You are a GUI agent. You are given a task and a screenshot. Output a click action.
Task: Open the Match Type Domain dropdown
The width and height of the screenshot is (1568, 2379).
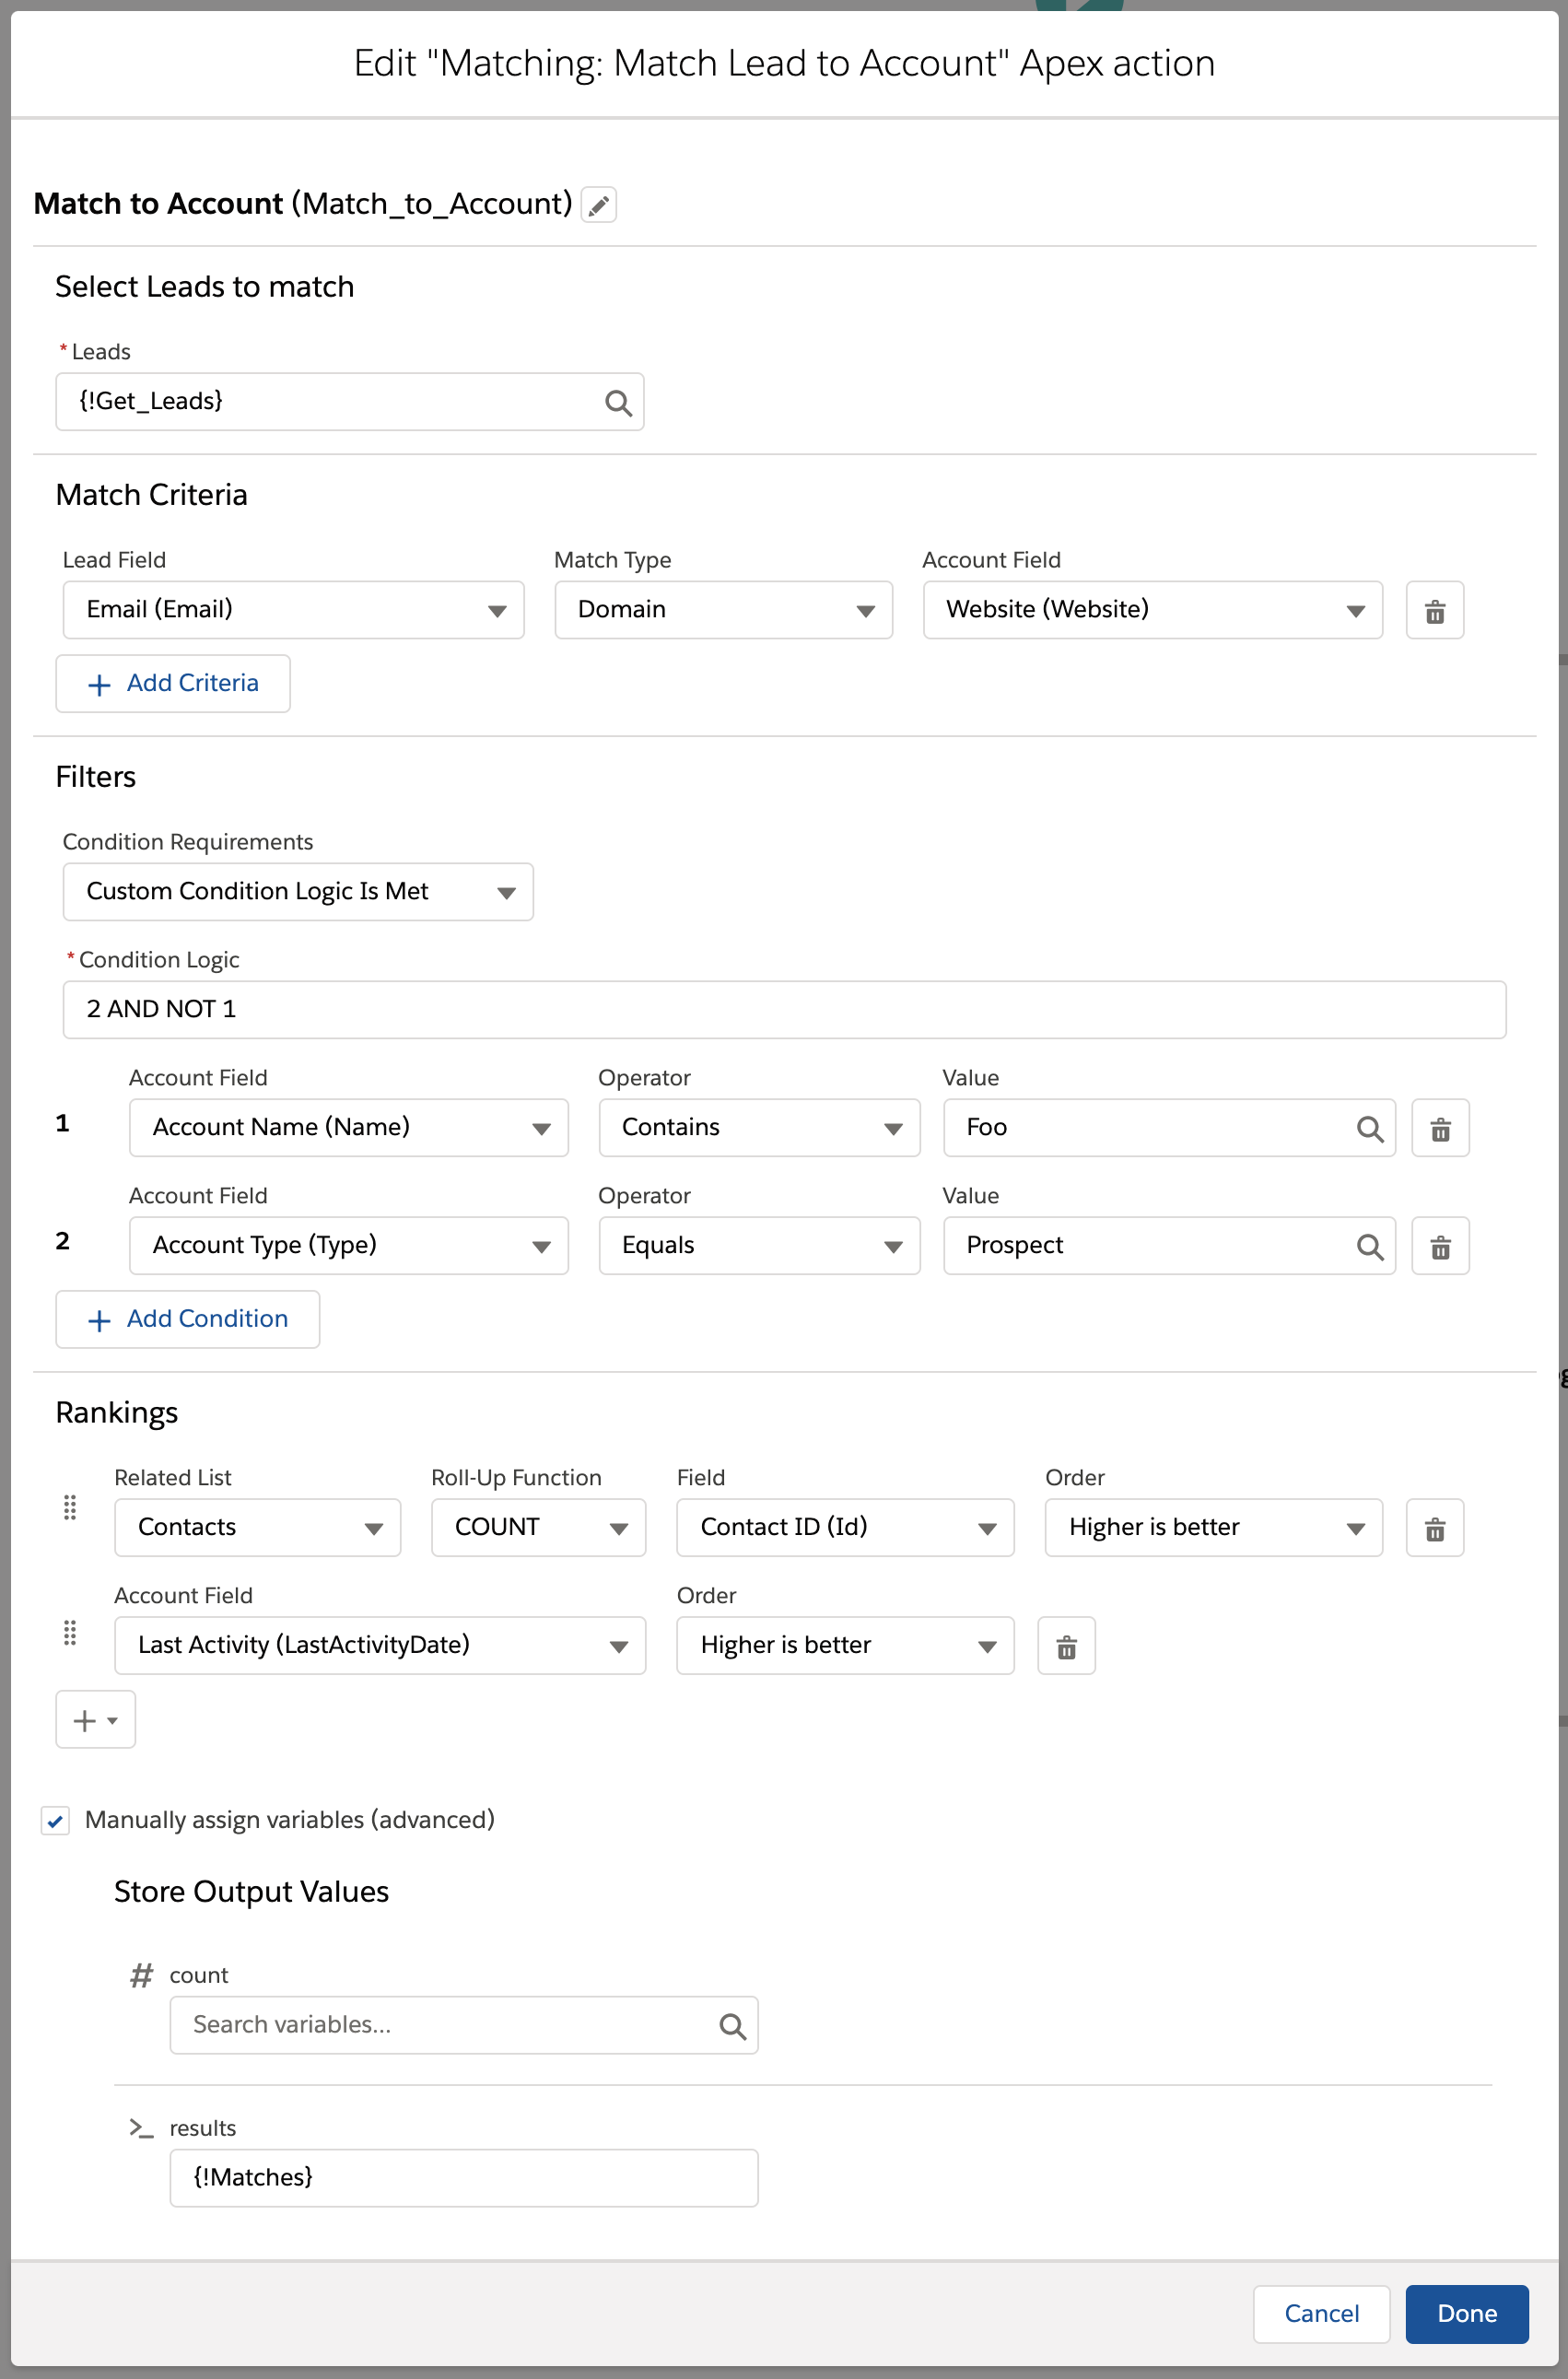[x=723, y=611]
